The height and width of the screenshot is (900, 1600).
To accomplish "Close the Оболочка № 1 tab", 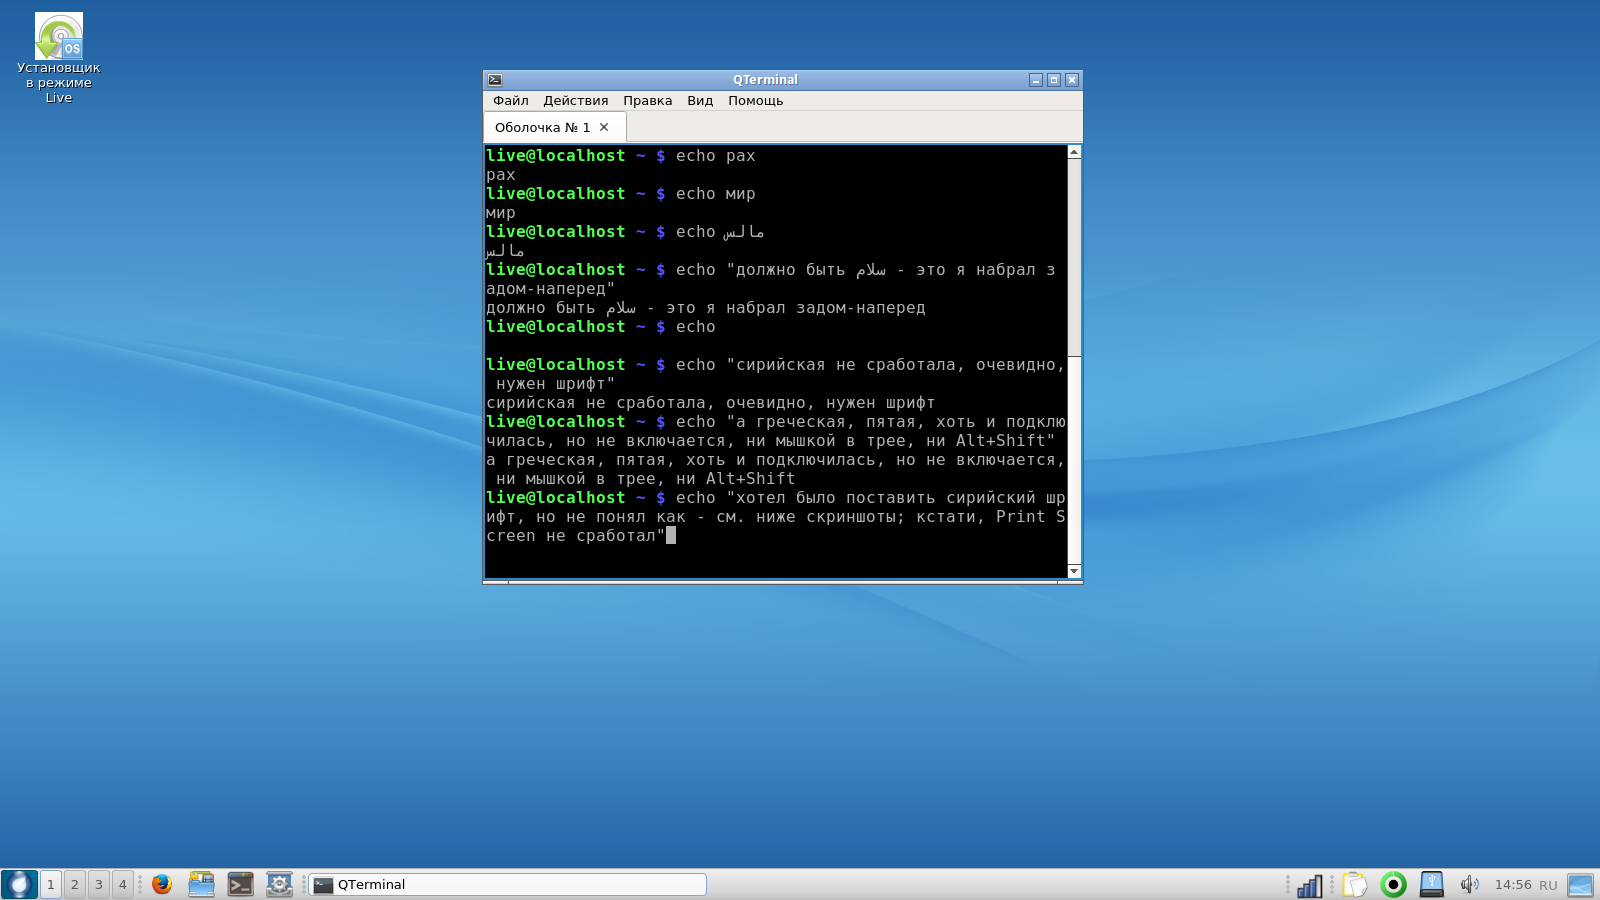I will (x=604, y=127).
